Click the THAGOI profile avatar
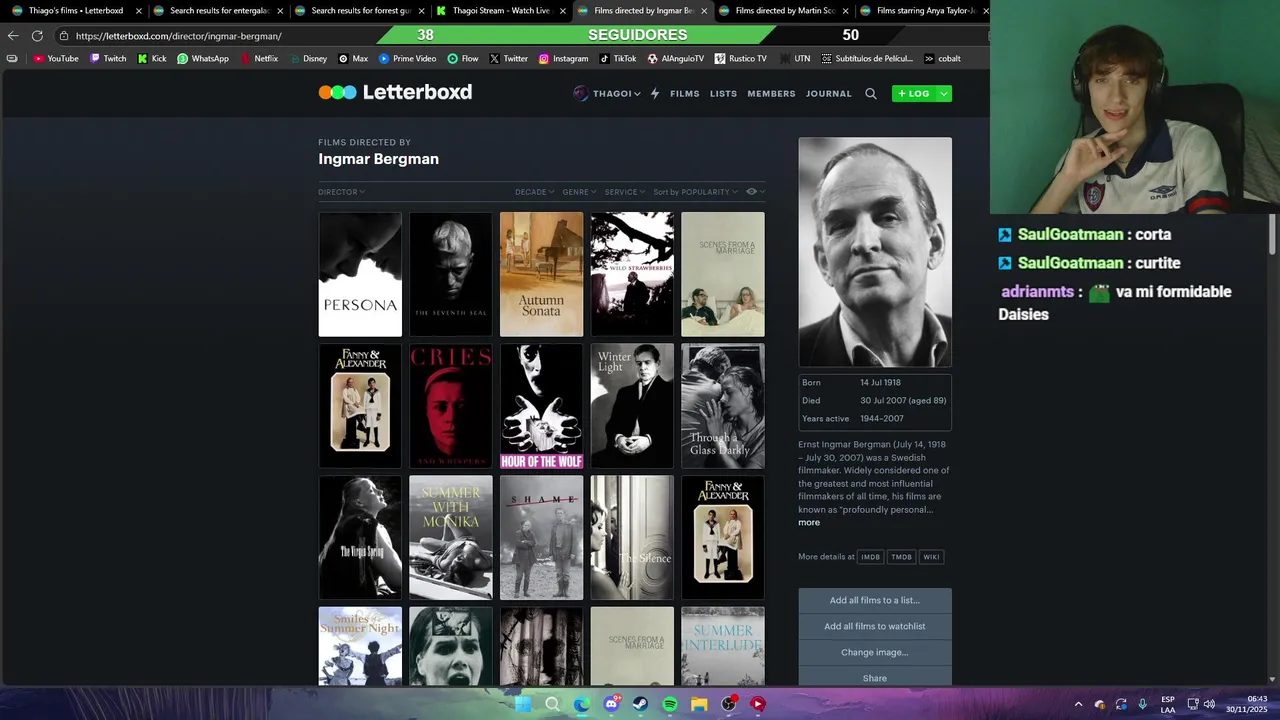The height and width of the screenshot is (720, 1280). [x=581, y=93]
